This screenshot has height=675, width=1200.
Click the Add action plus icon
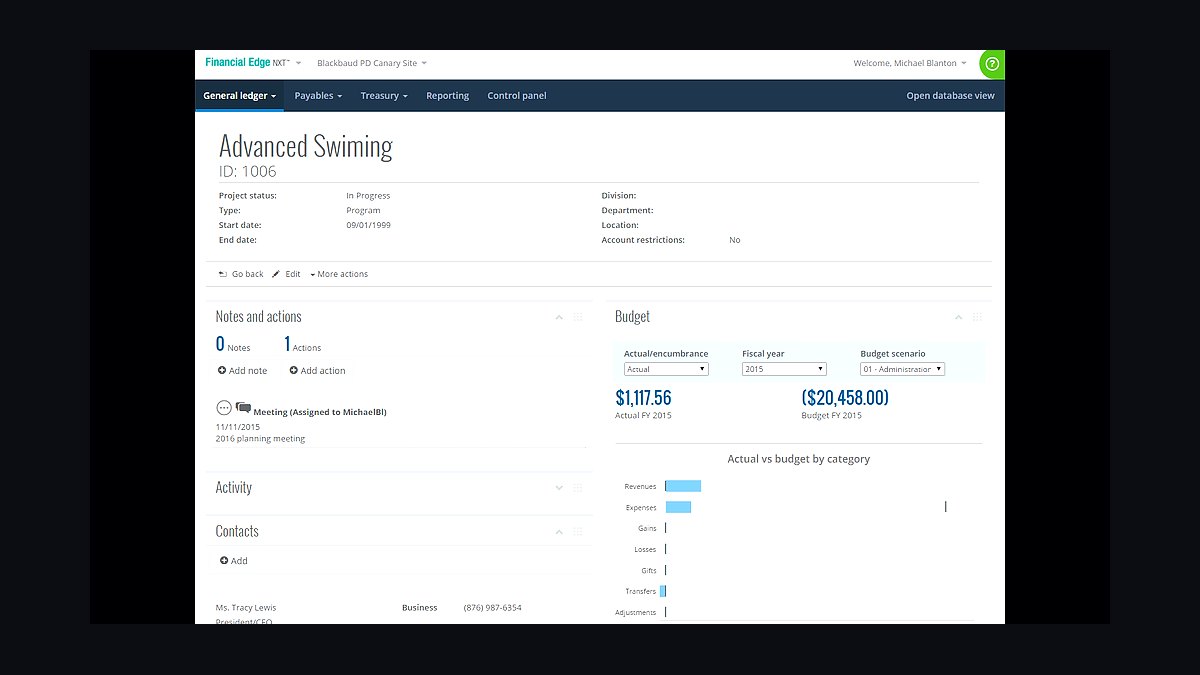pos(294,371)
